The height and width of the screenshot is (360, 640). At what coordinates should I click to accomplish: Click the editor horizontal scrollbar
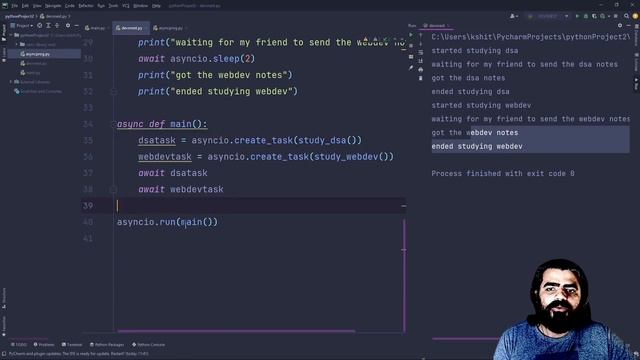pyautogui.click(x=236, y=331)
